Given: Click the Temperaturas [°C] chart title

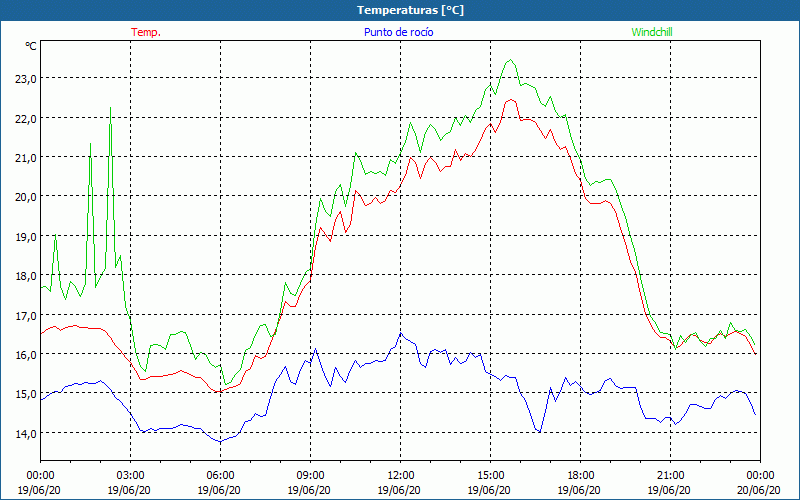Looking at the screenshot, I should point(410,10).
